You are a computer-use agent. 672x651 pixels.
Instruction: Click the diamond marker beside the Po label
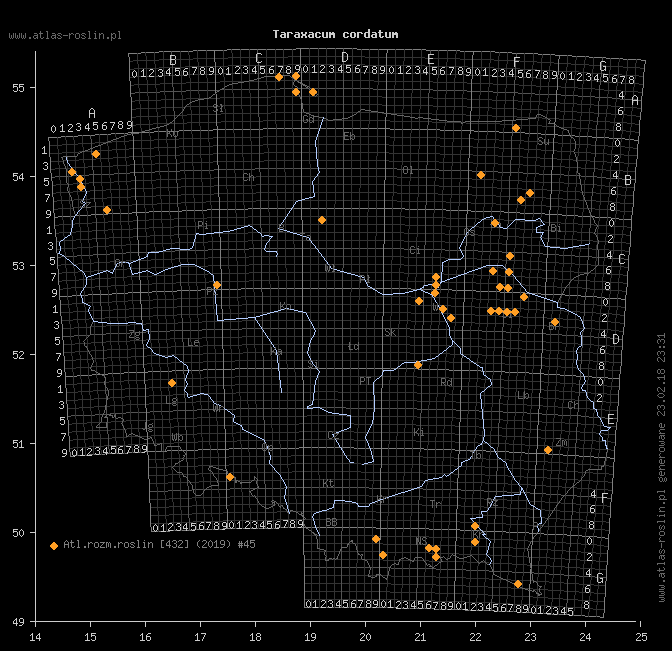click(217, 285)
